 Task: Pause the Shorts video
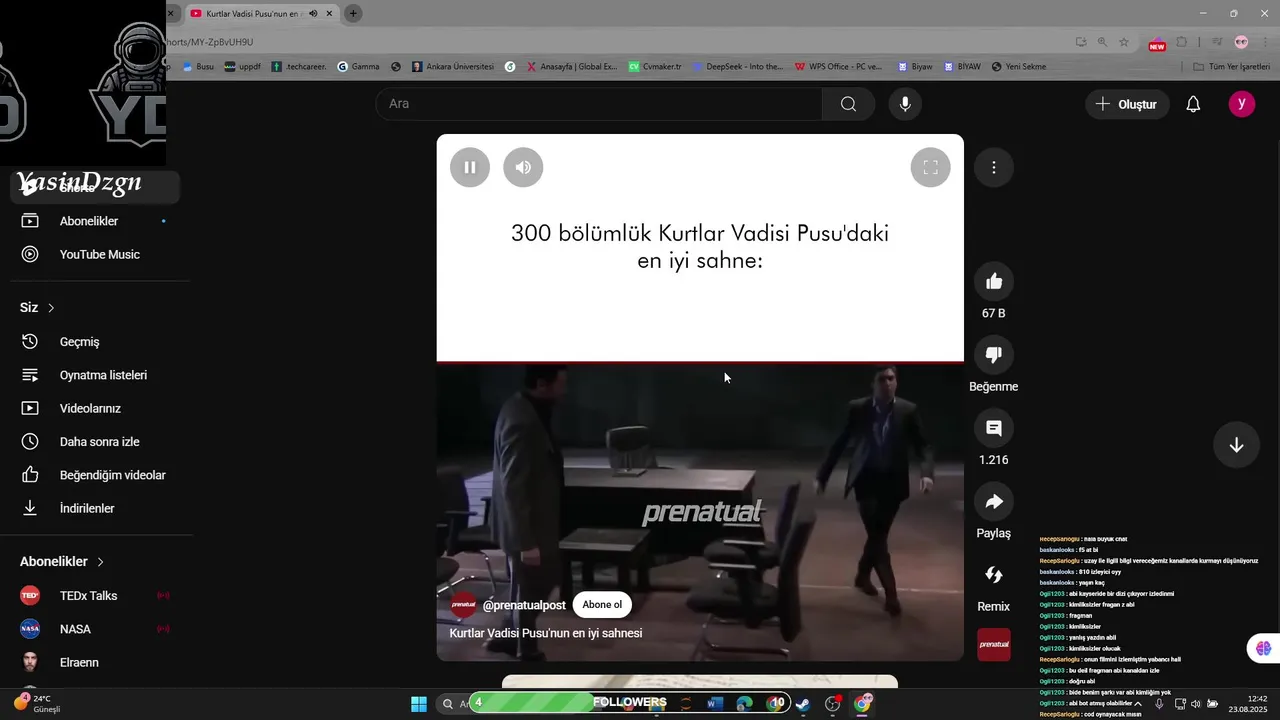[x=470, y=167]
